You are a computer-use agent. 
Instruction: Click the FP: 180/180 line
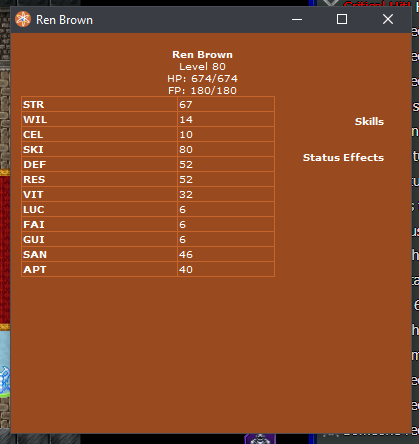[202, 91]
